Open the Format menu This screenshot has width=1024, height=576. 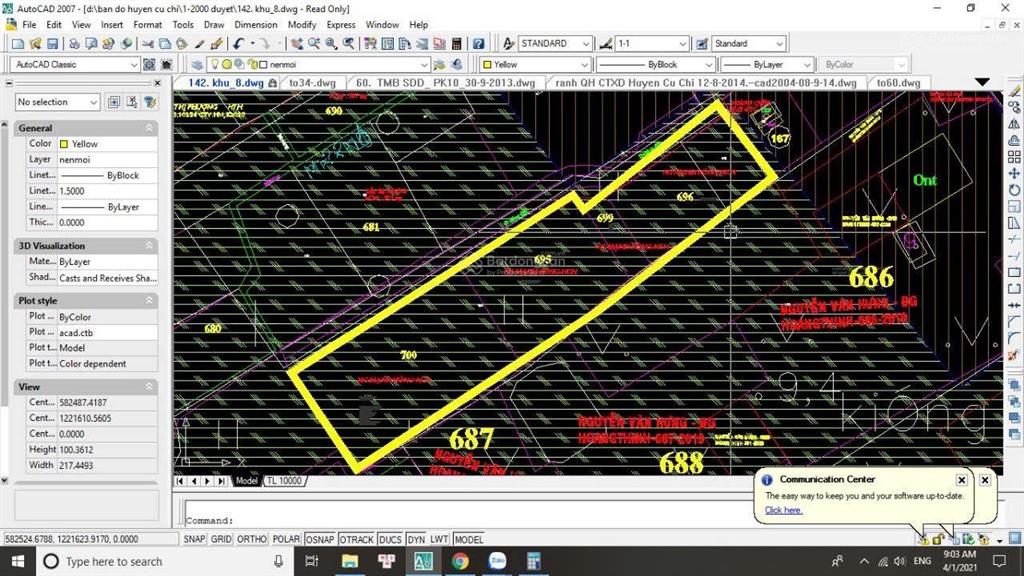point(148,25)
